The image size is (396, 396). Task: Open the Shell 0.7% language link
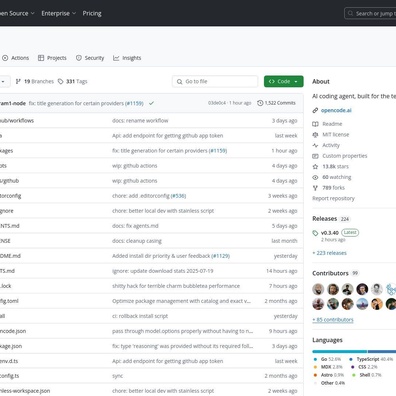[367, 375]
